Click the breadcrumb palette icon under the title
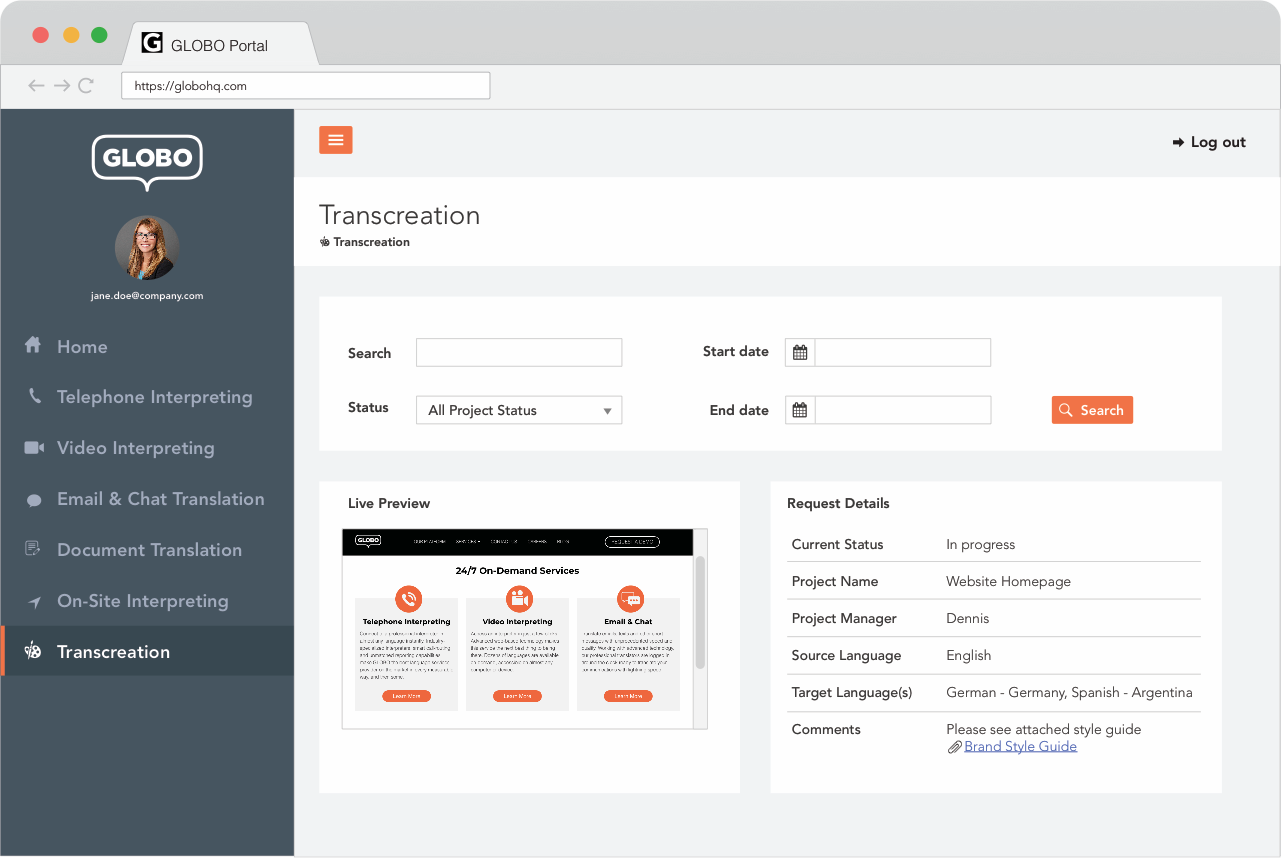 click(x=325, y=242)
